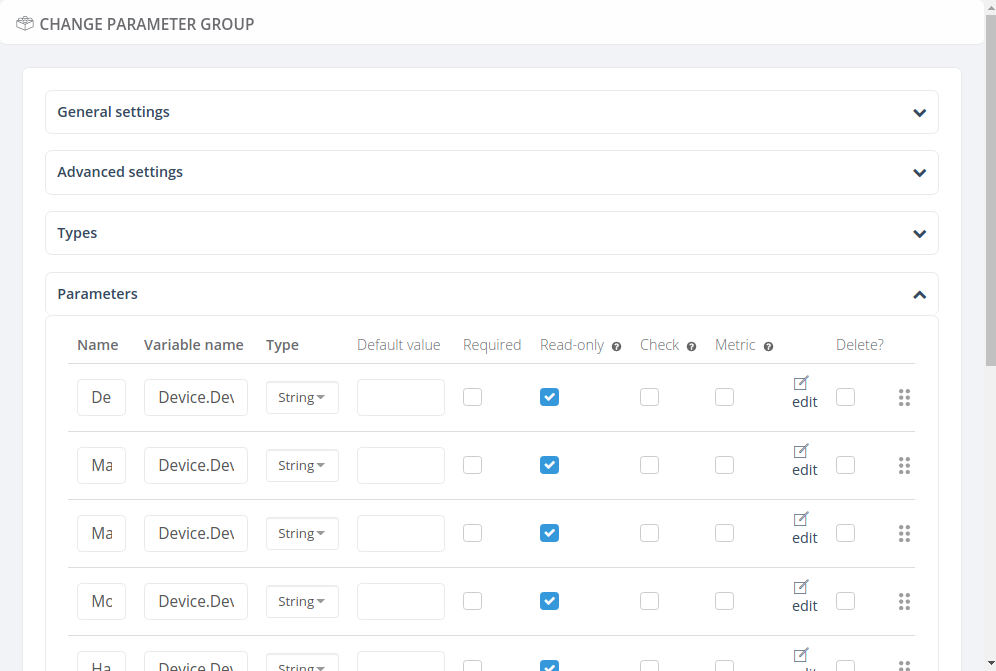Enable Required checkbox in the first row
The width and height of the screenshot is (996, 671).
coord(472,397)
